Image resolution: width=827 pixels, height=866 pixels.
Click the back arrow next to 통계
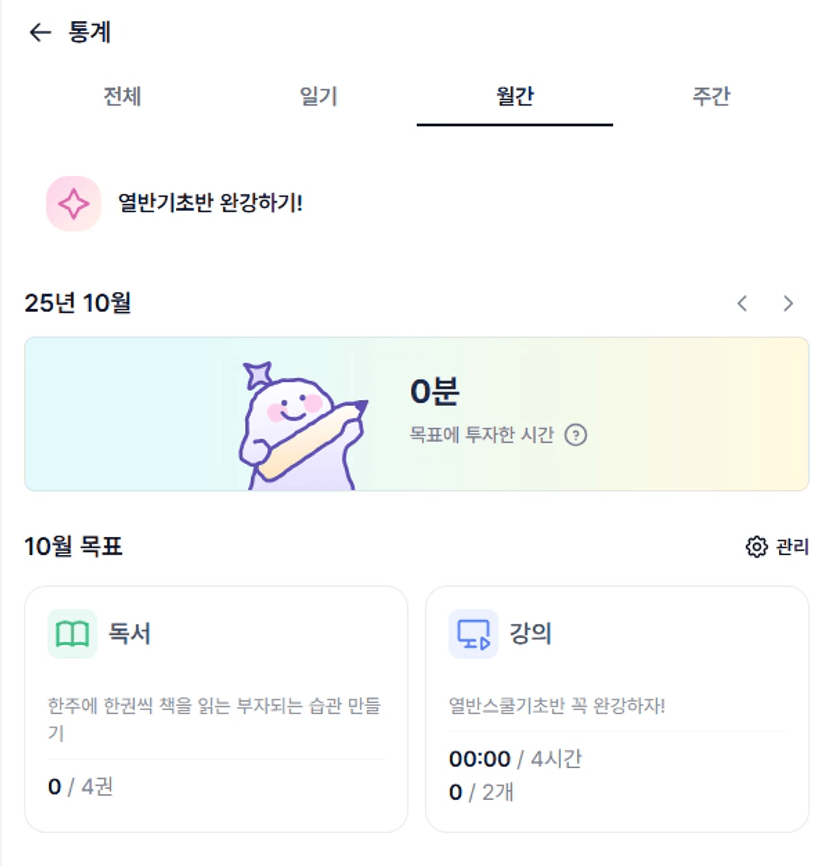[40, 33]
